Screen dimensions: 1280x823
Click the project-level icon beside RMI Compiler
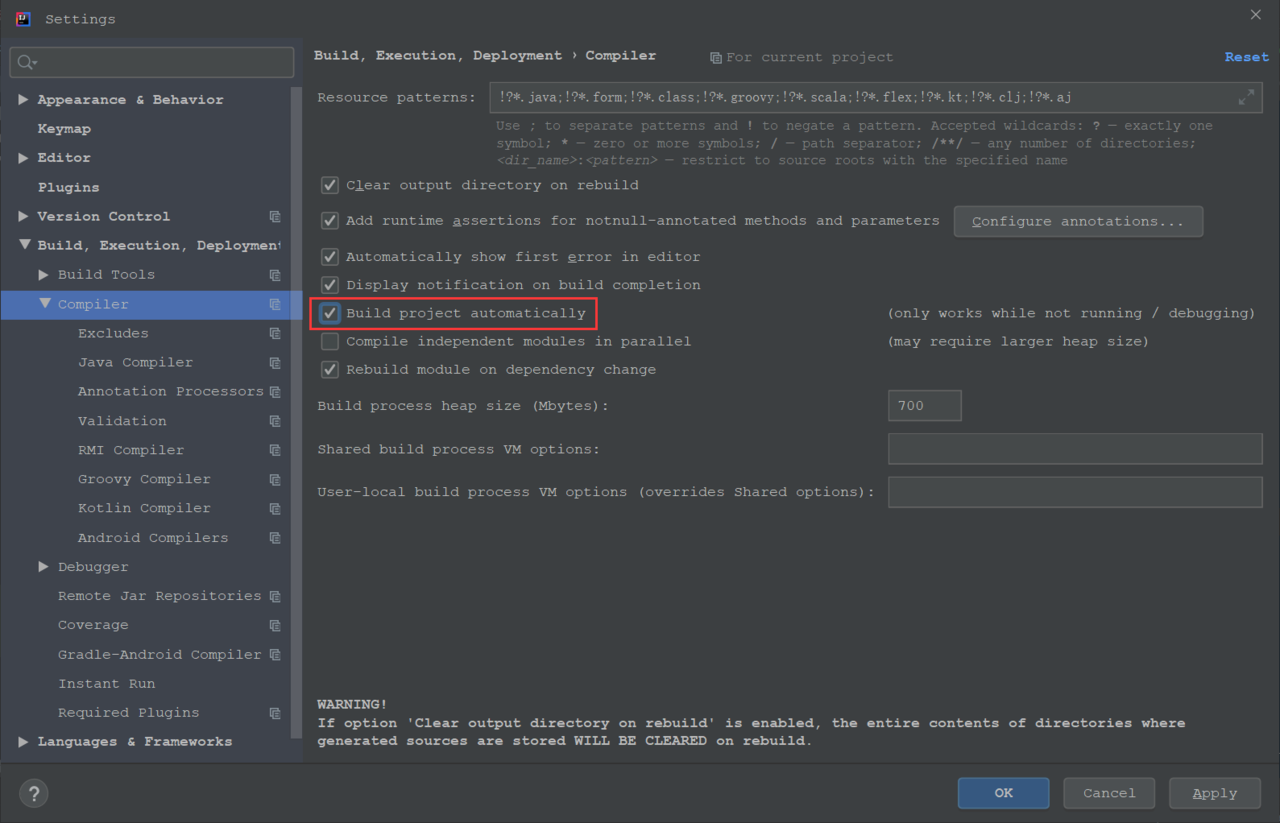(275, 450)
